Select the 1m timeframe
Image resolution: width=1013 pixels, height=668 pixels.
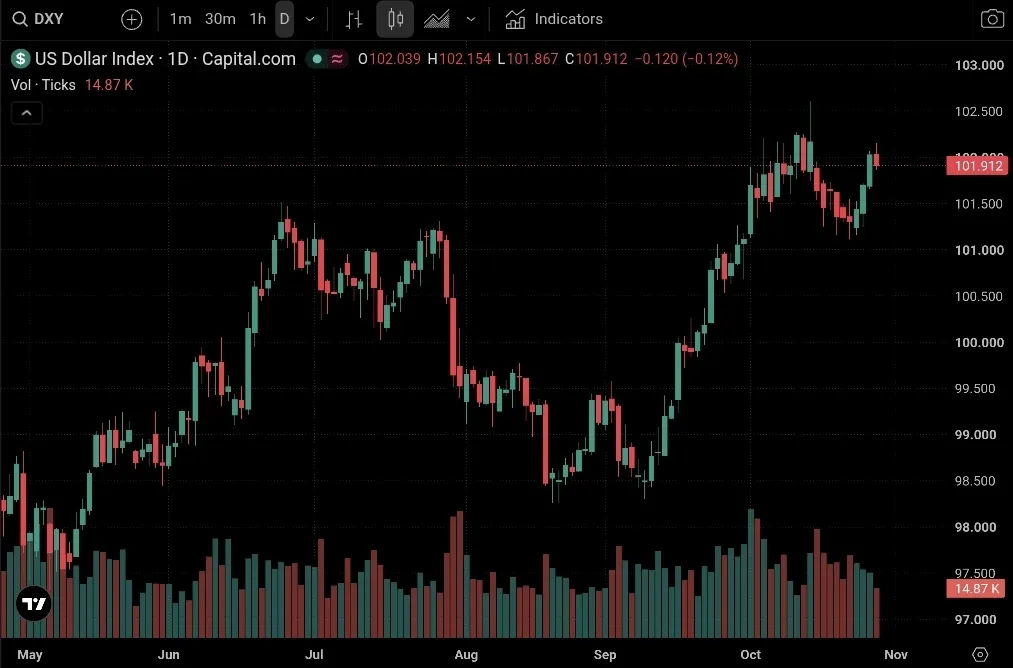point(180,19)
